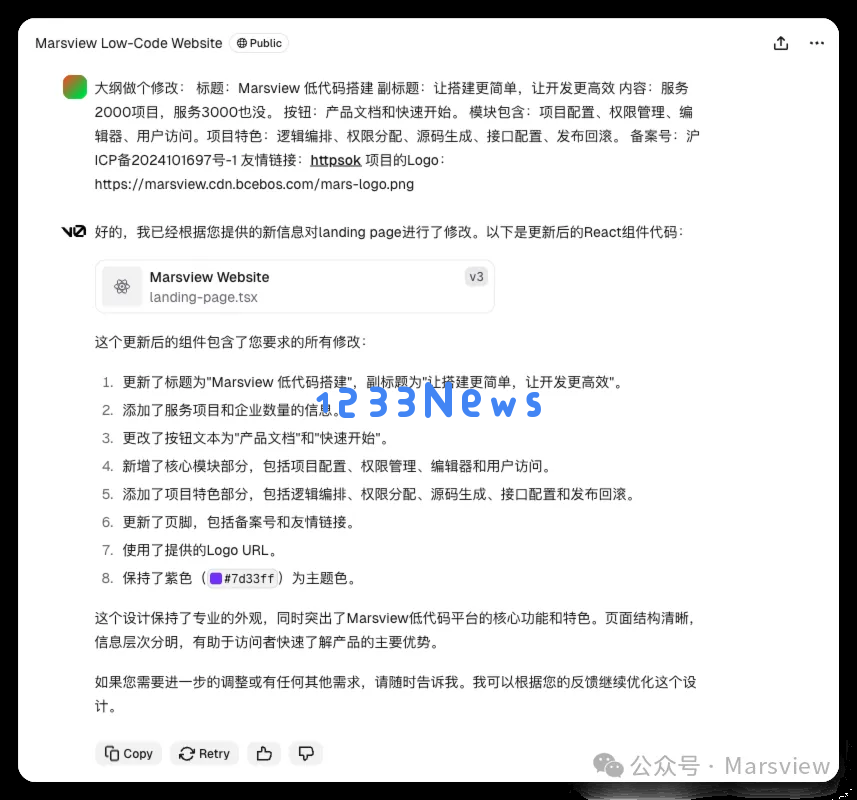The height and width of the screenshot is (800, 857).
Task: Open the Marsview Website code block card
Action: pos(295,286)
